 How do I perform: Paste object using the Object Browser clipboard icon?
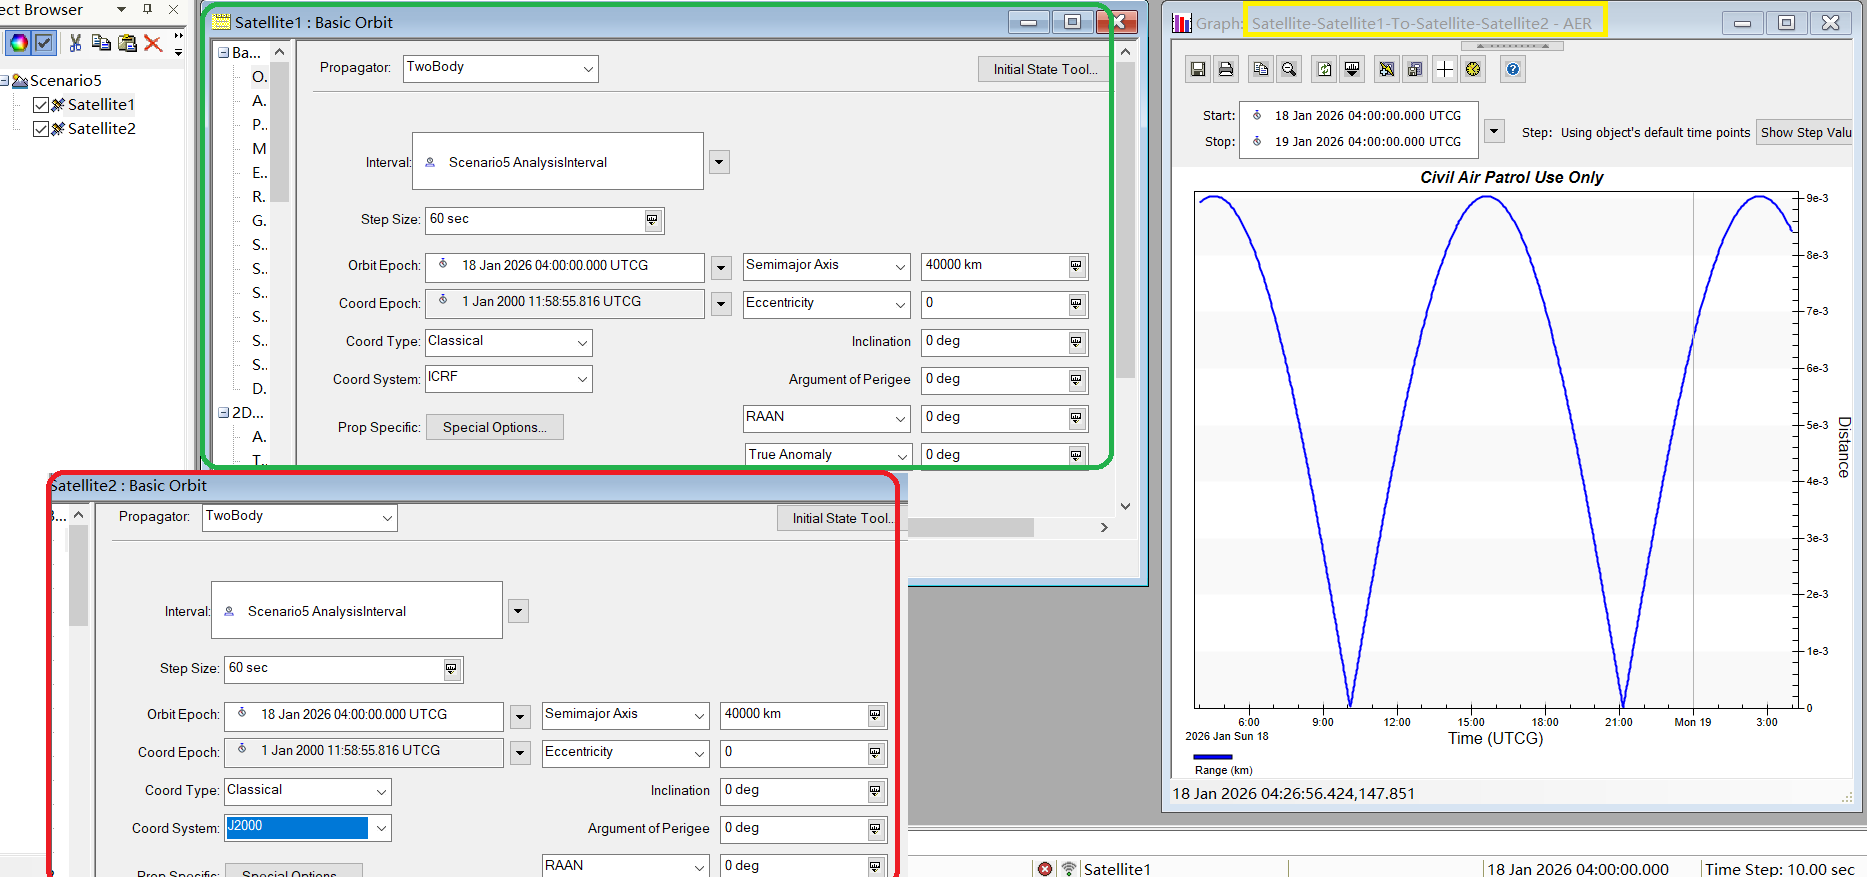(x=127, y=43)
